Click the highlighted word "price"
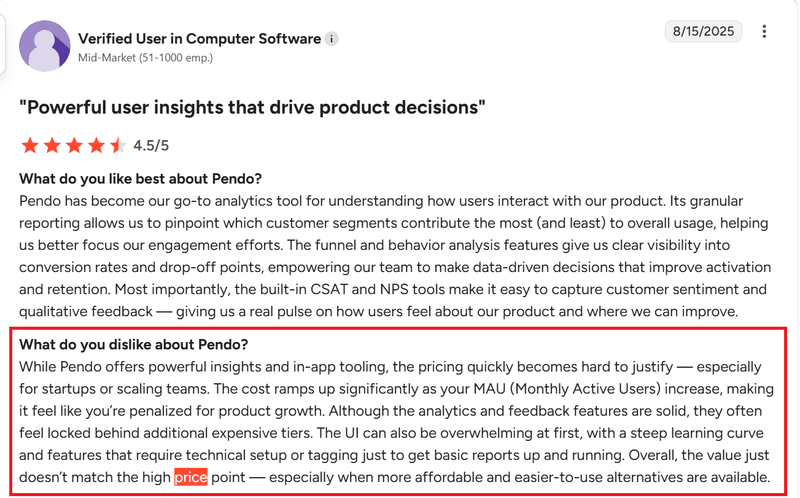The height and width of the screenshot is (498, 800). pyautogui.click(x=190, y=477)
